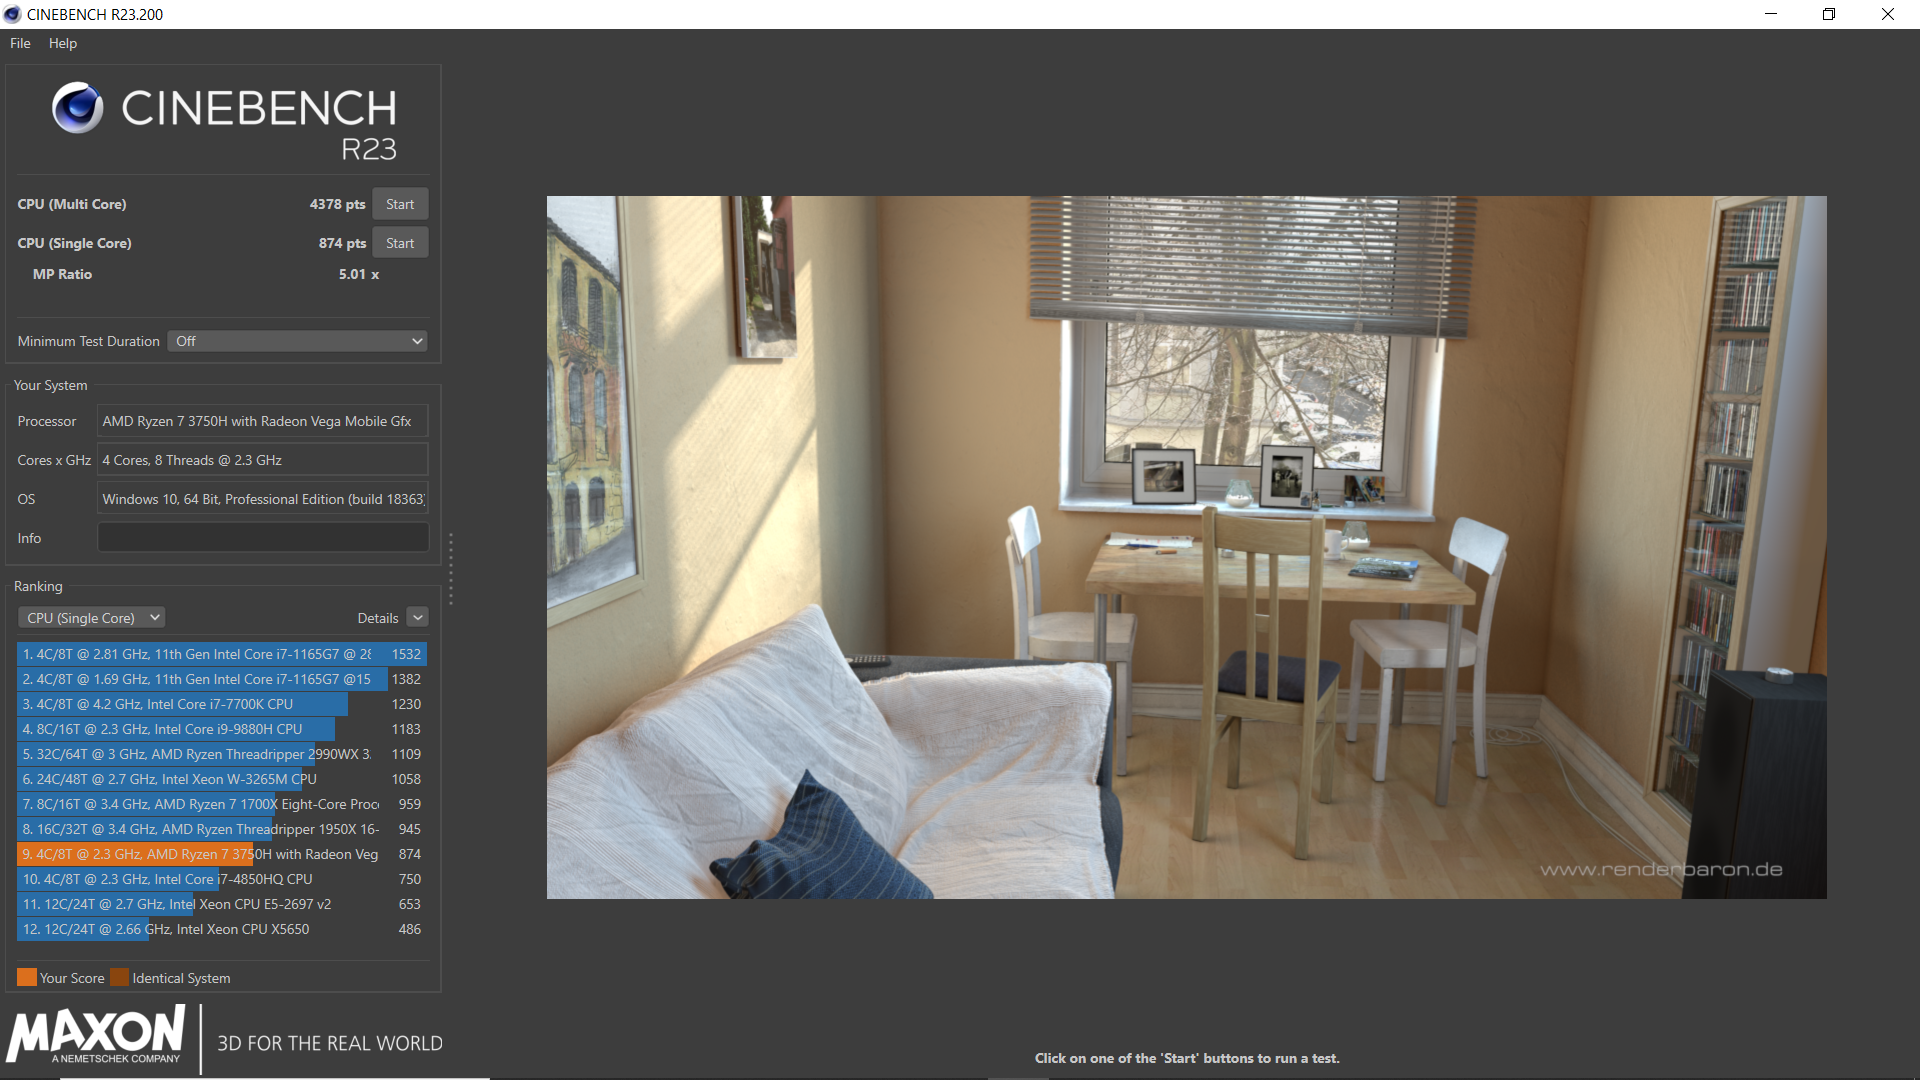Click the dotted panel resize handle

pyautogui.click(x=451, y=568)
